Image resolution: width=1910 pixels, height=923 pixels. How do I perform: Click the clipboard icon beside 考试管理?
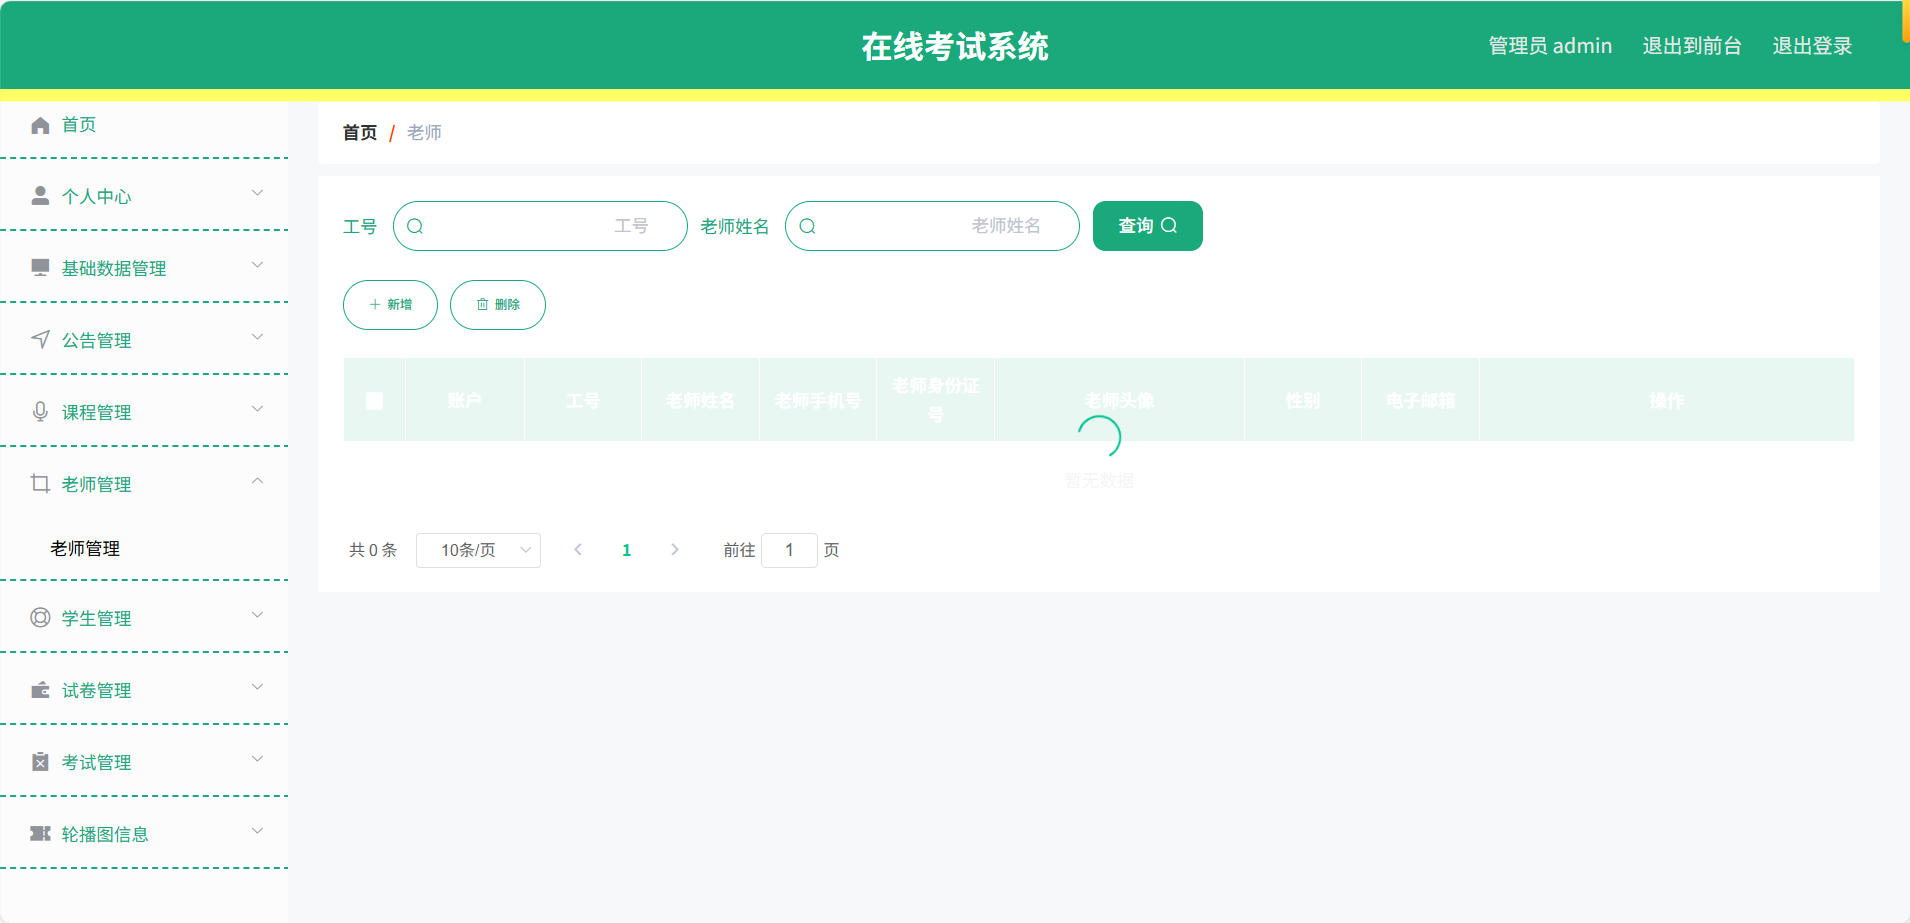pos(40,762)
